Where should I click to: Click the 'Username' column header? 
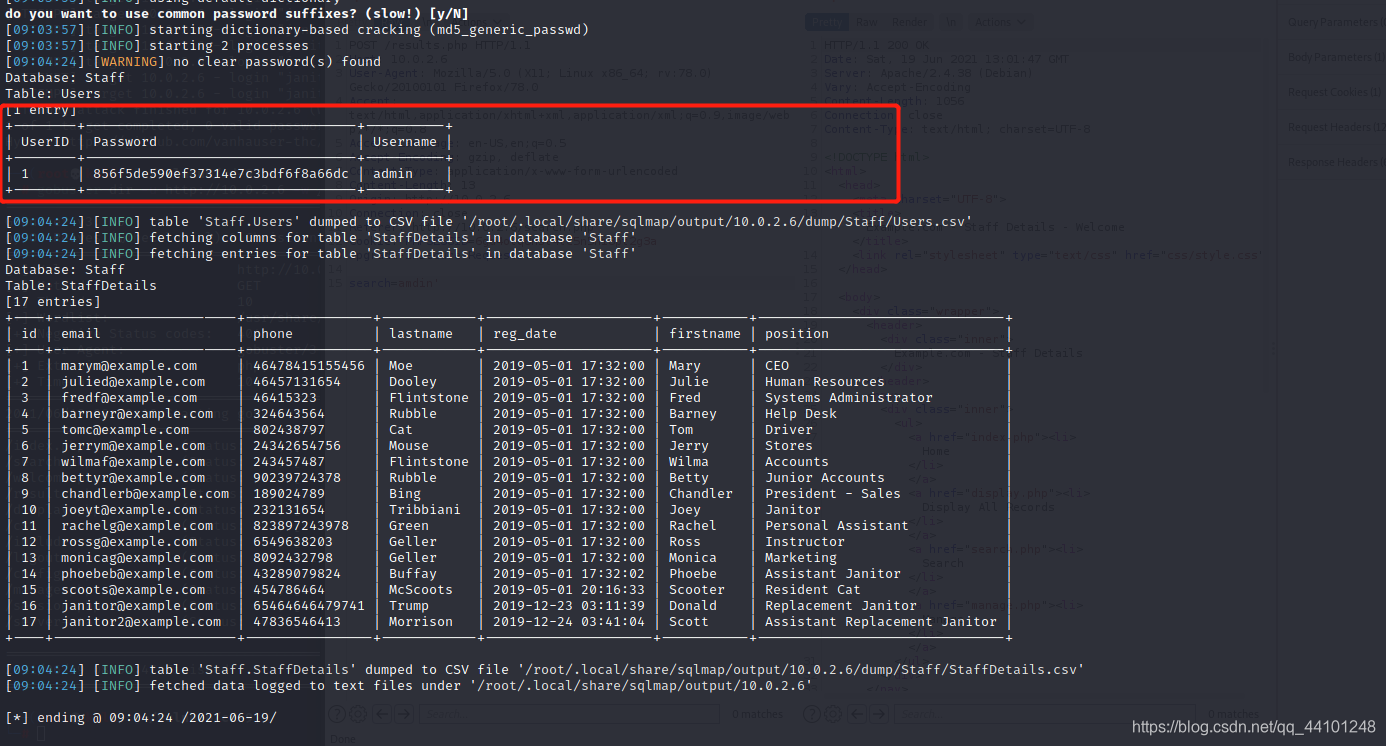pos(405,142)
